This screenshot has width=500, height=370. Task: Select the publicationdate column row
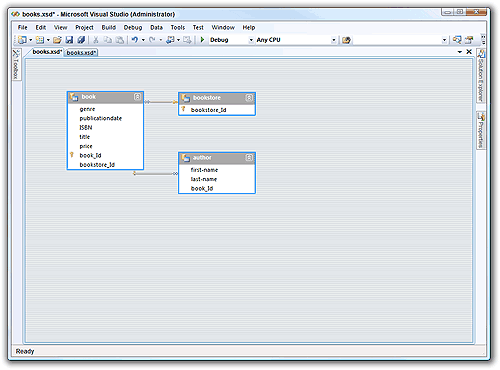click(x=105, y=118)
